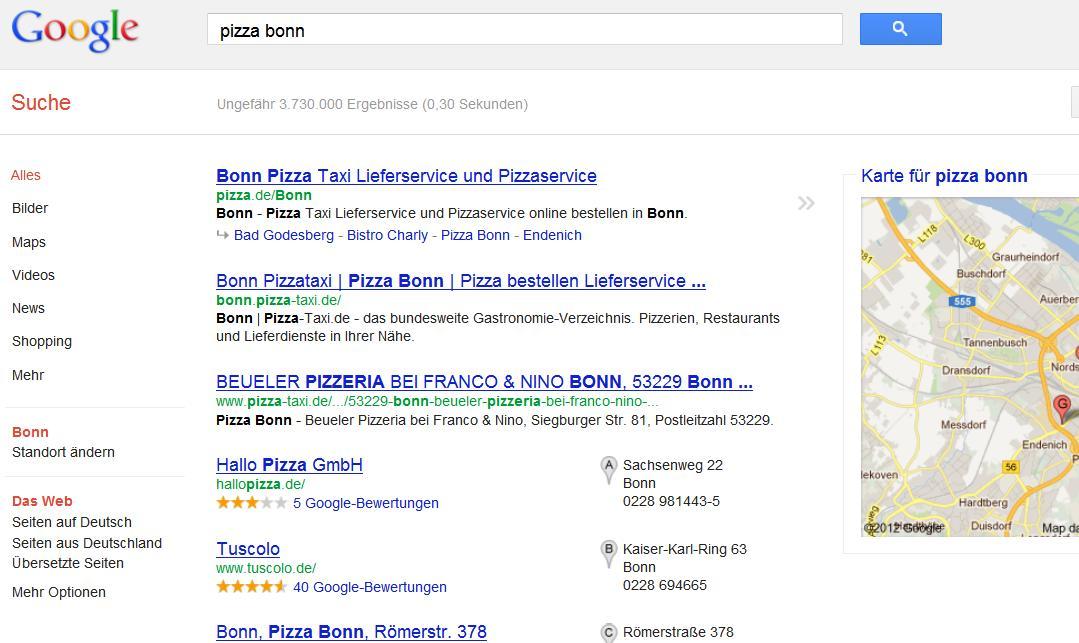The image size is (1079, 643).
Task: Select Das Web filter
Action: pyautogui.click(x=42, y=501)
